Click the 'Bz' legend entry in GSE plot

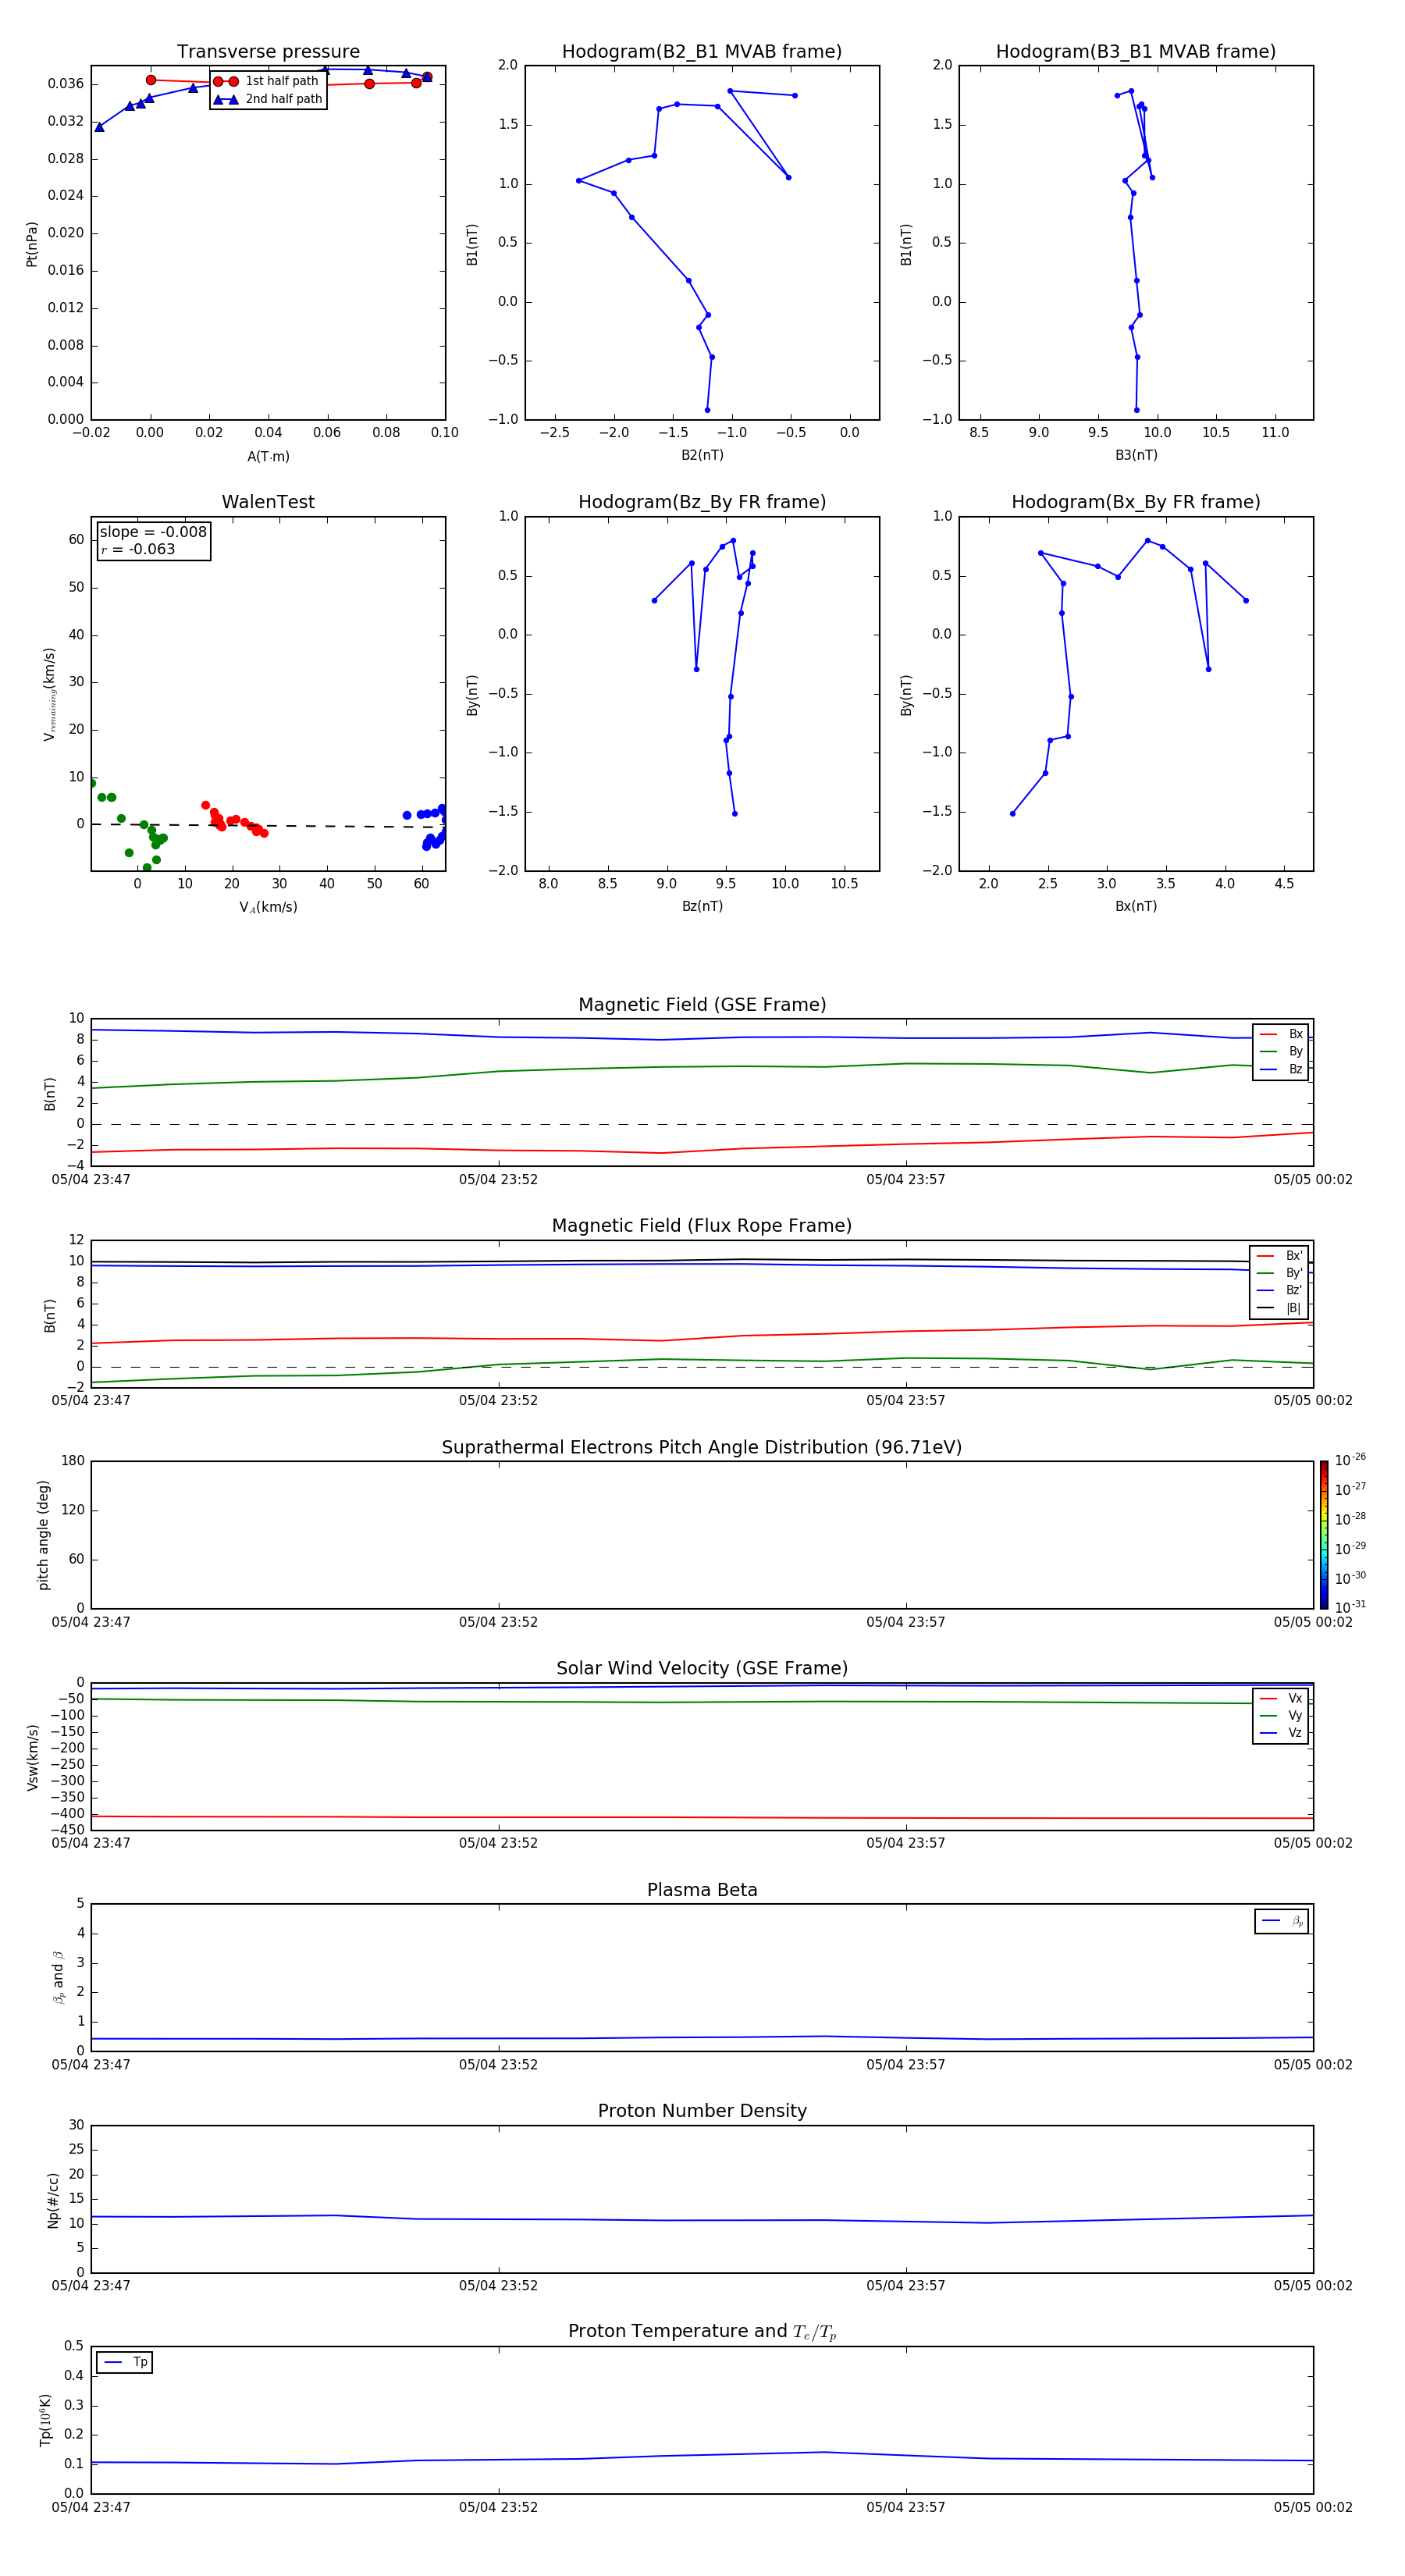point(1281,1069)
